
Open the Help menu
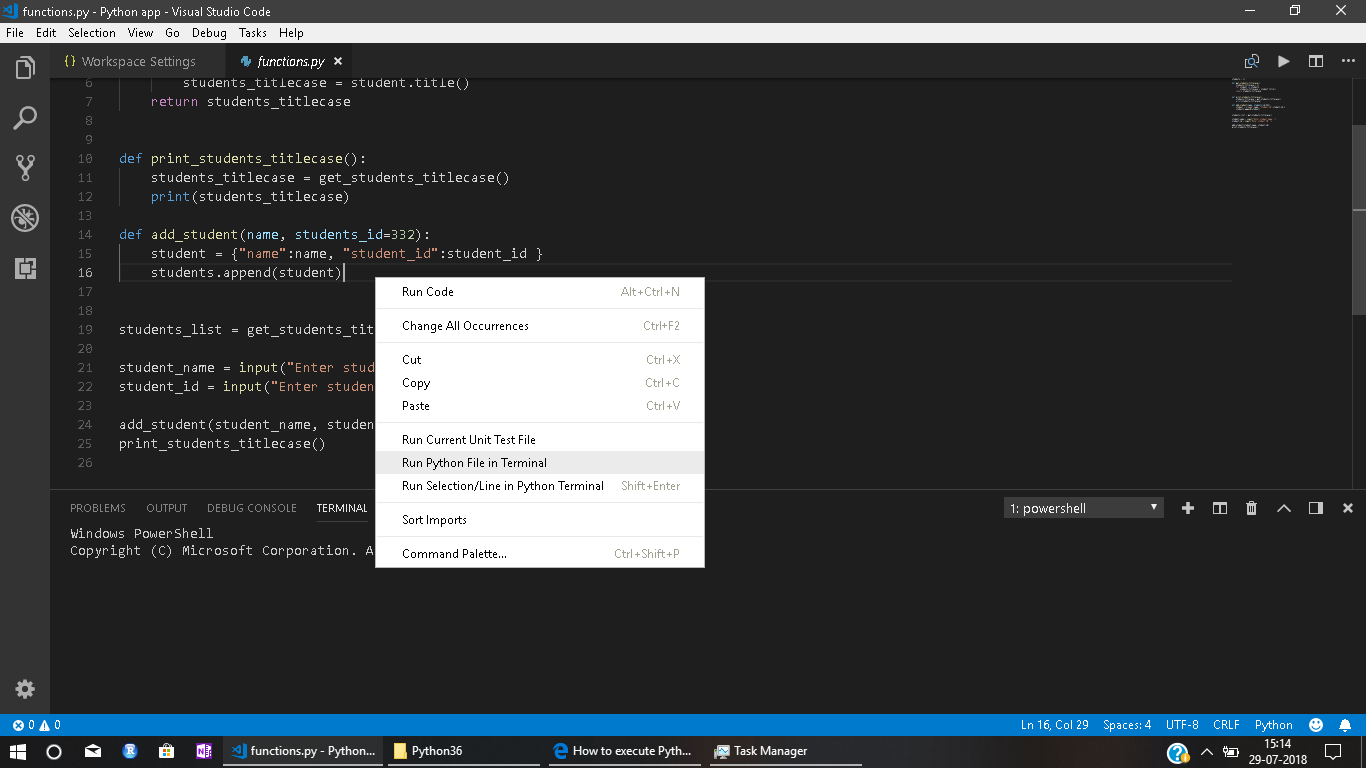[x=291, y=33]
